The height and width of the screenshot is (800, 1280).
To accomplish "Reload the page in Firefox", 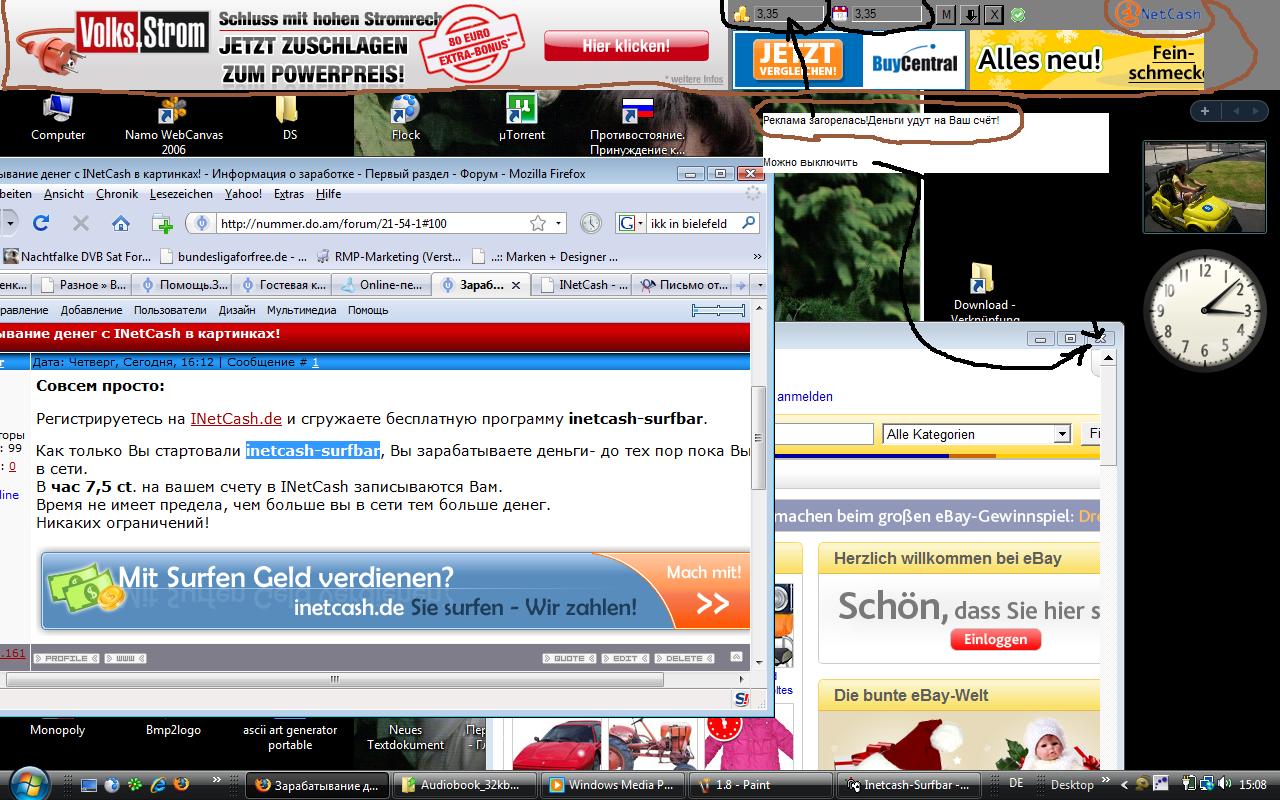I will (x=41, y=223).
